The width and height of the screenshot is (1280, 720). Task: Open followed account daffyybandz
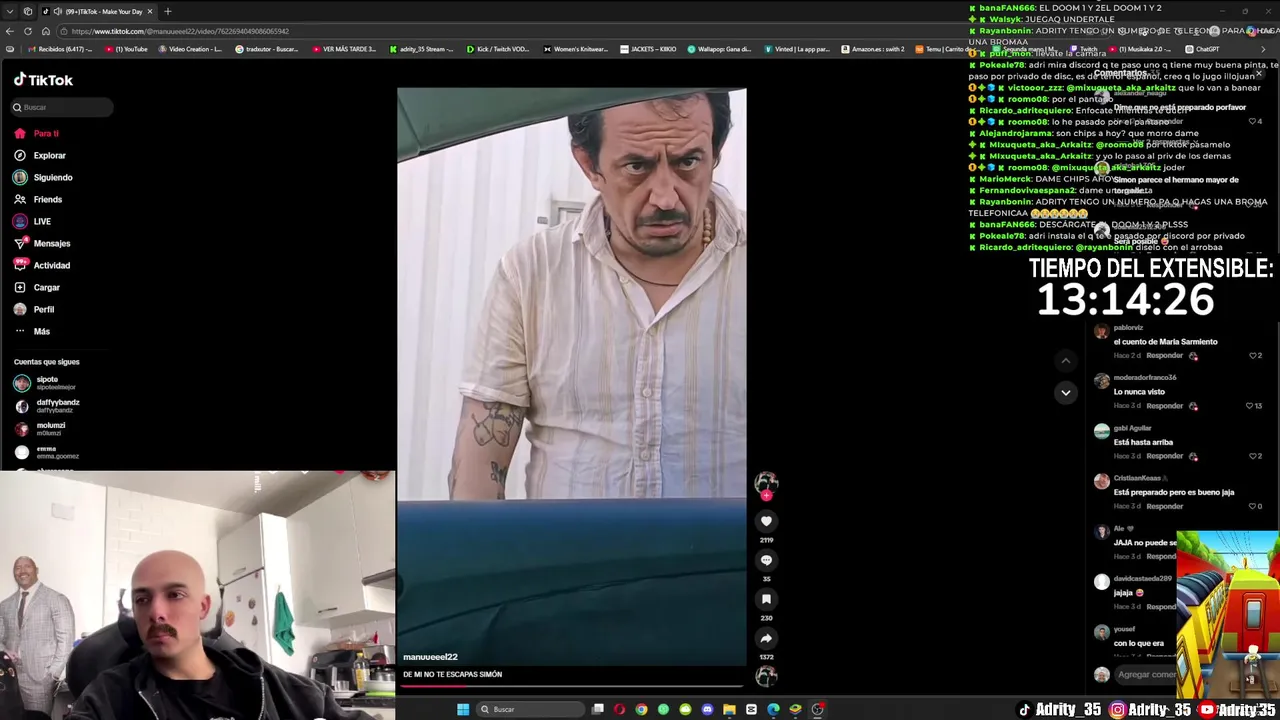click(x=47, y=406)
